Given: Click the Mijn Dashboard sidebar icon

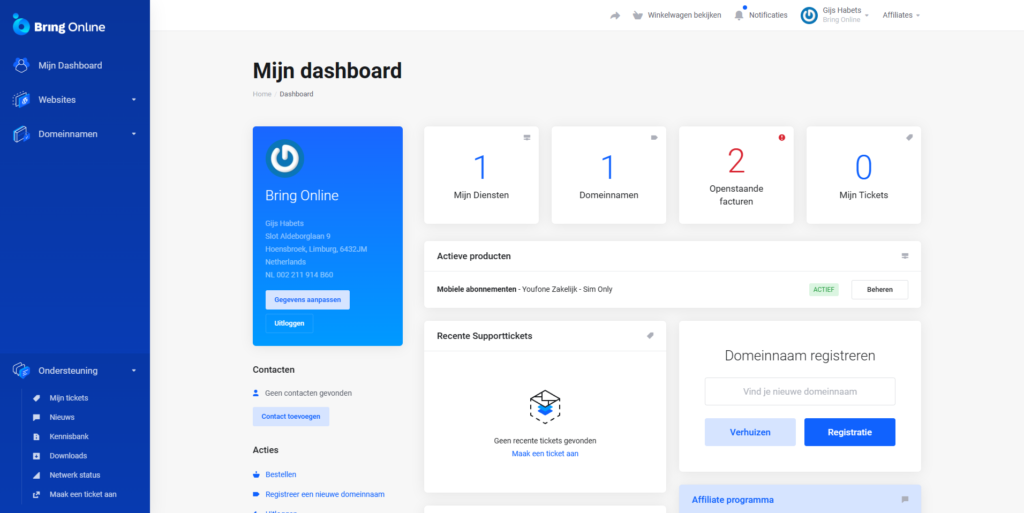Looking at the screenshot, I should click(21, 65).
